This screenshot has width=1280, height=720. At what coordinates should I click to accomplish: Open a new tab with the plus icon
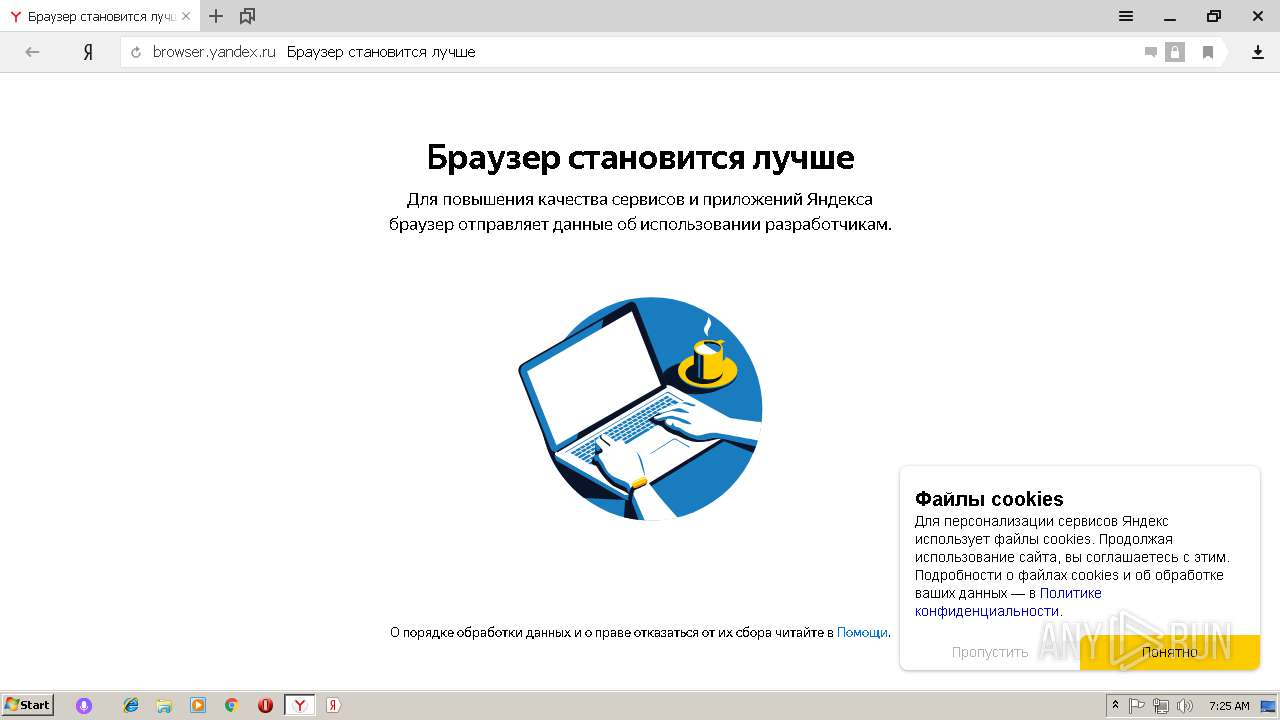[216, 16]
